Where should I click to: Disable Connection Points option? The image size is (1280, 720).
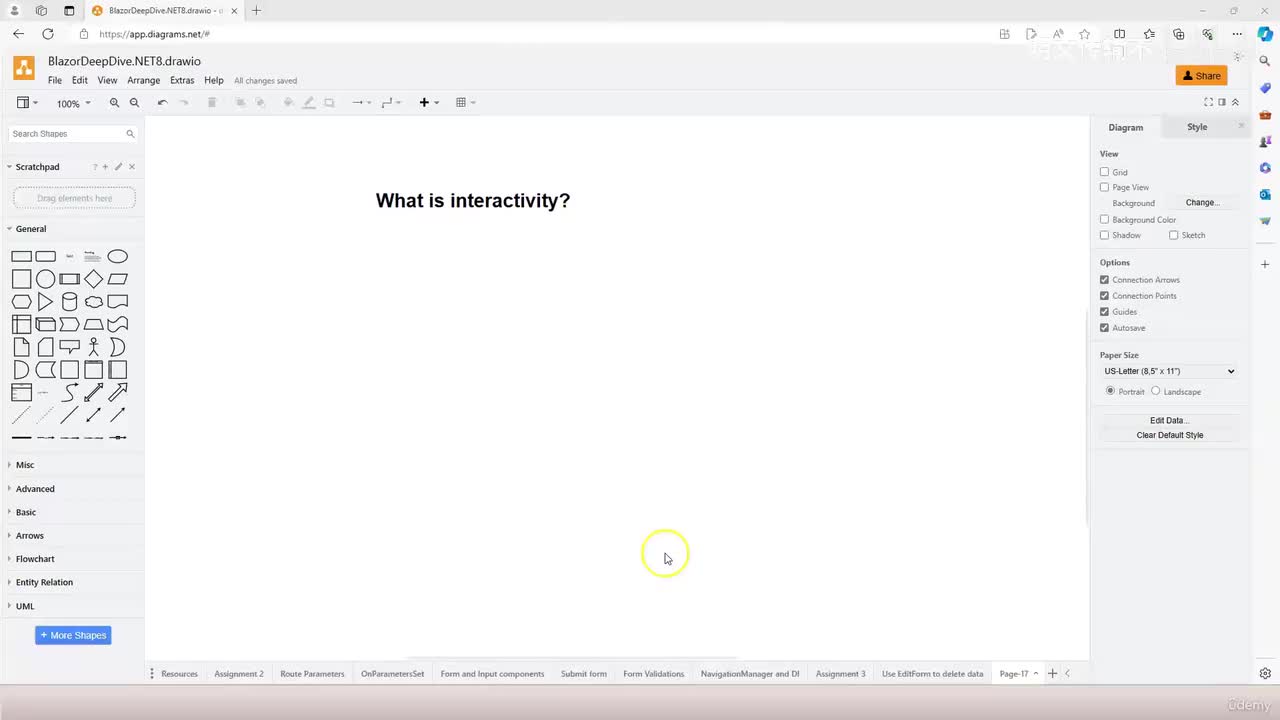[x=1105, y=296]
